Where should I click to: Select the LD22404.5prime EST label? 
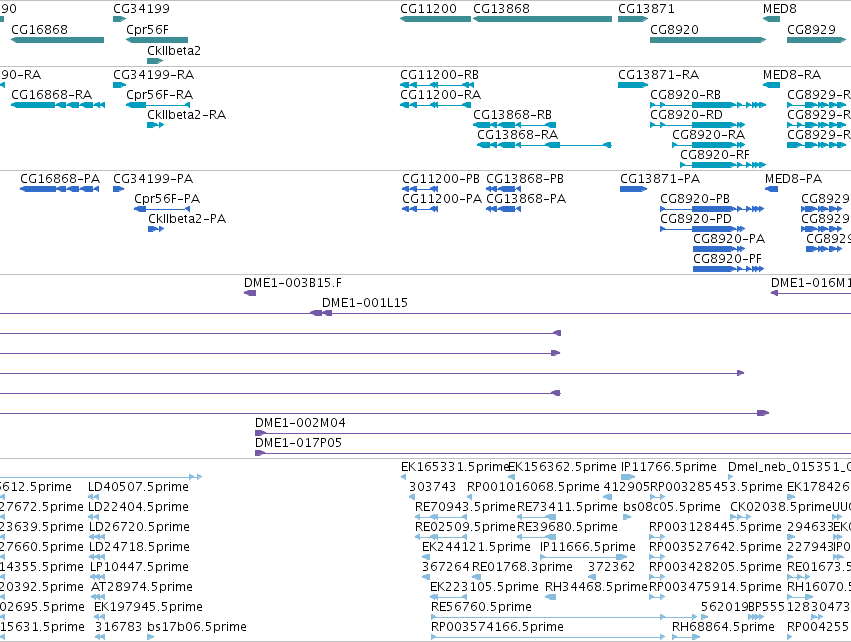point(138,507)
